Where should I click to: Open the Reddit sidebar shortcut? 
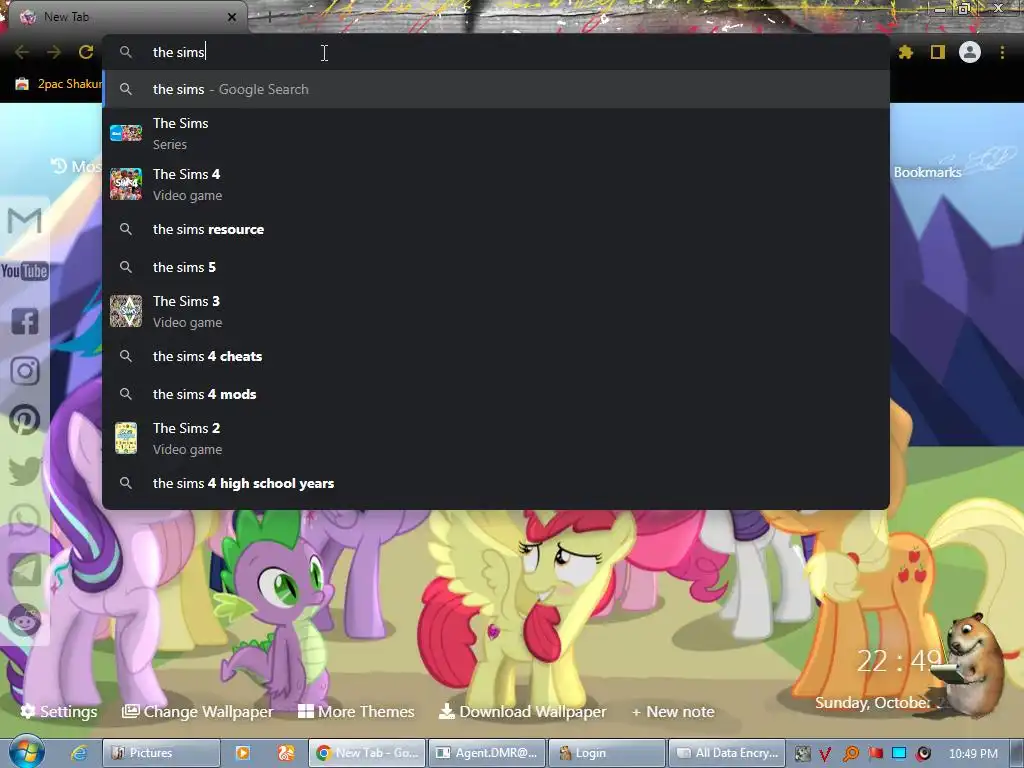click(x=25, y=620)
